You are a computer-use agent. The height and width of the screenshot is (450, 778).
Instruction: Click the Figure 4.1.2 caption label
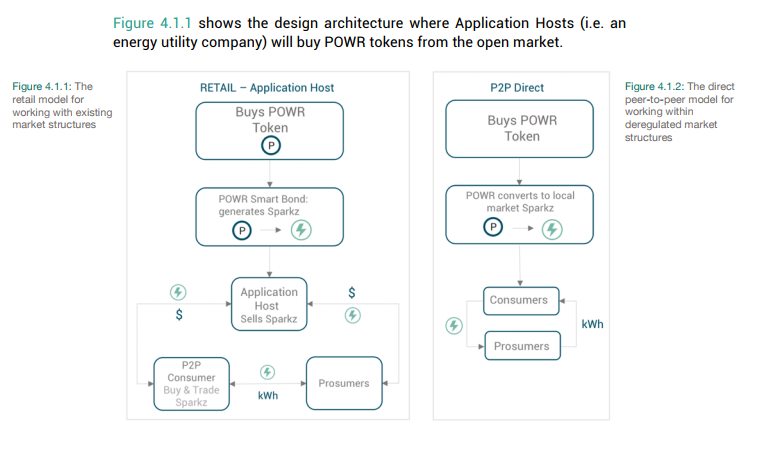654,86
